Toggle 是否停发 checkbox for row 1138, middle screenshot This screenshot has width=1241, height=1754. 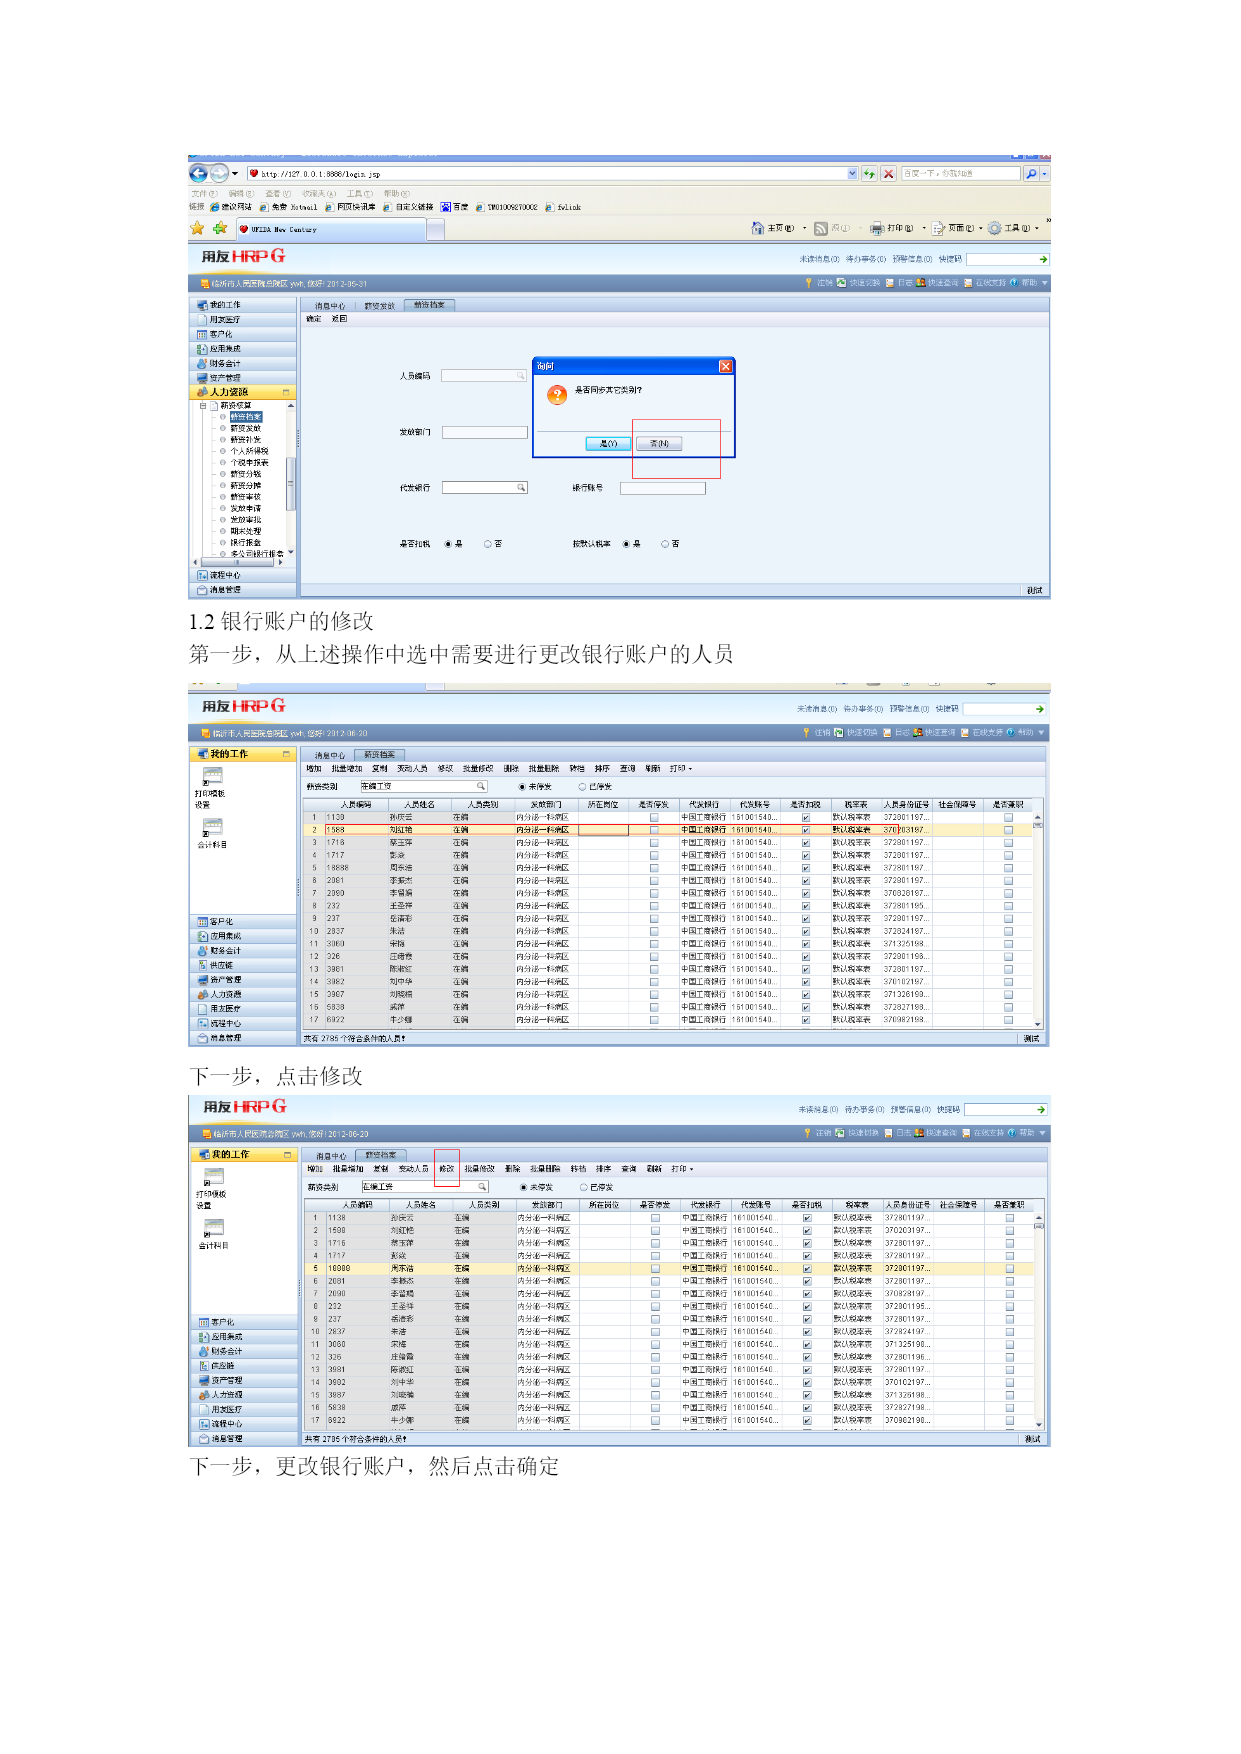pyautogui.click(x=654, y=818)
